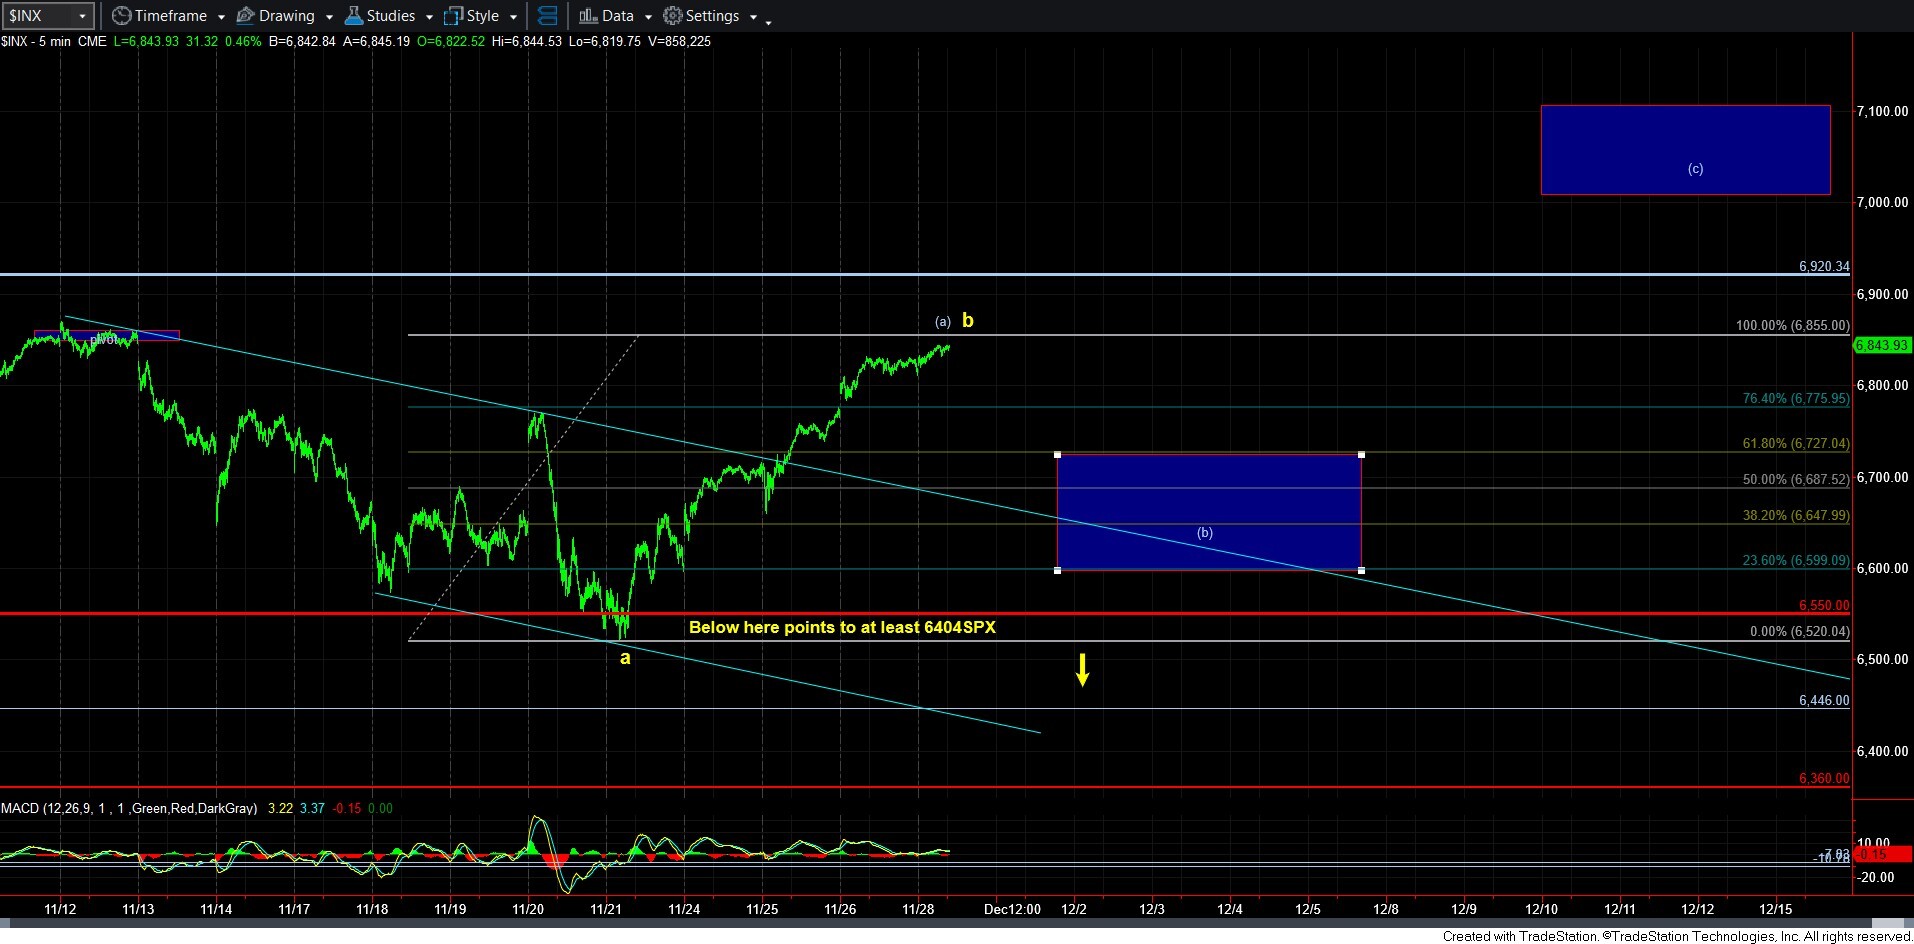Click the 'Below here points to' text annotation

842,628
